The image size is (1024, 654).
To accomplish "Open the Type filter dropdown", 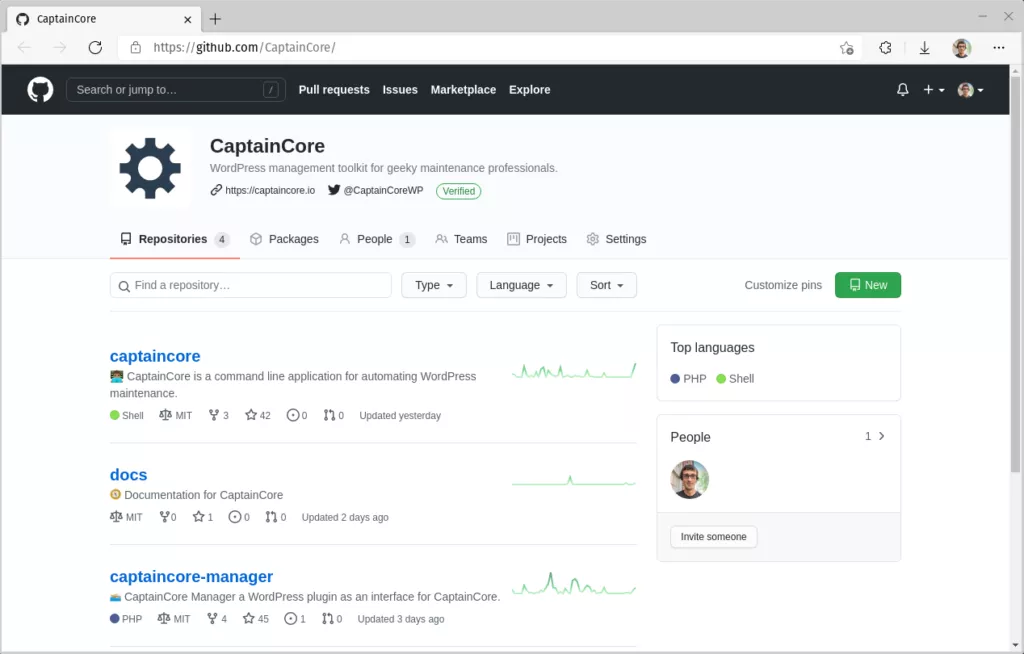I will 433,285.
